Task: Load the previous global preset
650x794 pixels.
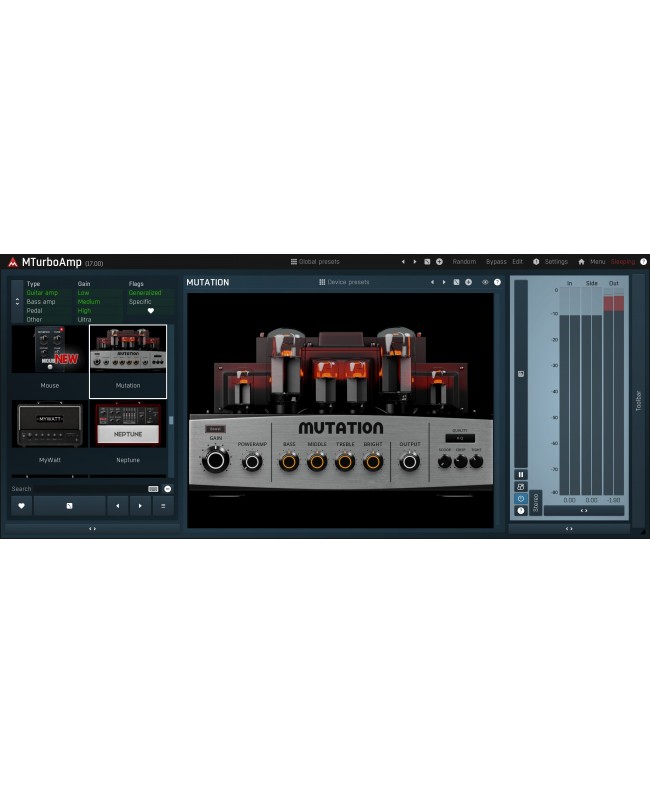Action: [x=403, y=262]
